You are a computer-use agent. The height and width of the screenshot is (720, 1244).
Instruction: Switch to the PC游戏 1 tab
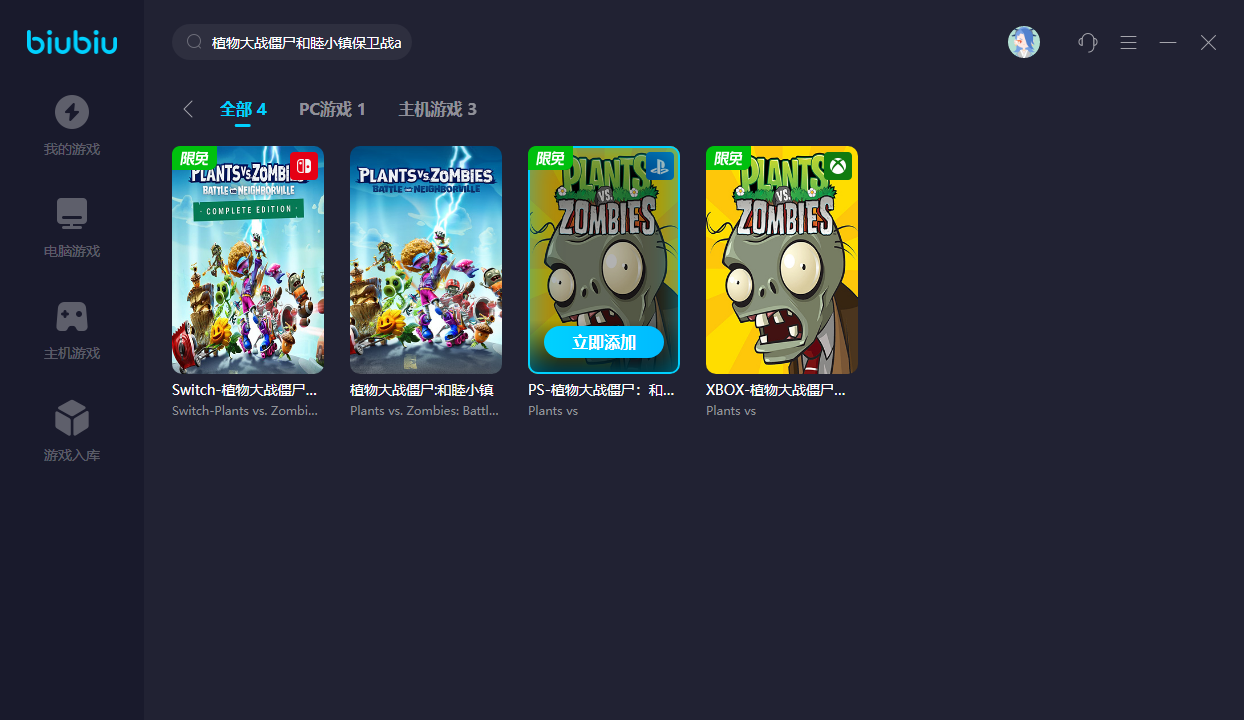[x=332, y=109]
